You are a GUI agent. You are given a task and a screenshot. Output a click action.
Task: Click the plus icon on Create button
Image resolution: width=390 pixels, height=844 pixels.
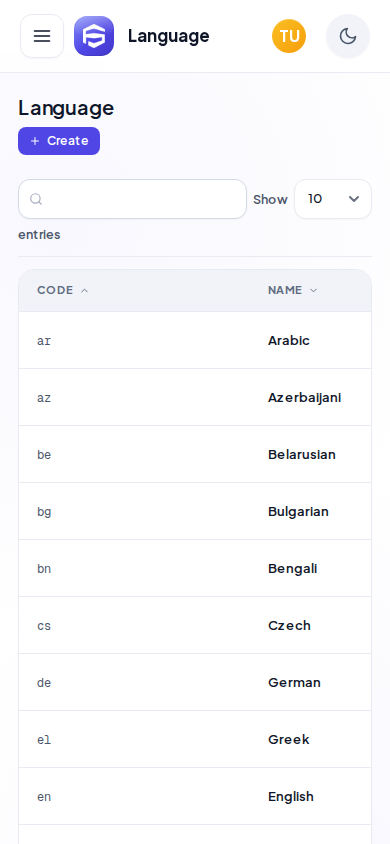point(35,141)
